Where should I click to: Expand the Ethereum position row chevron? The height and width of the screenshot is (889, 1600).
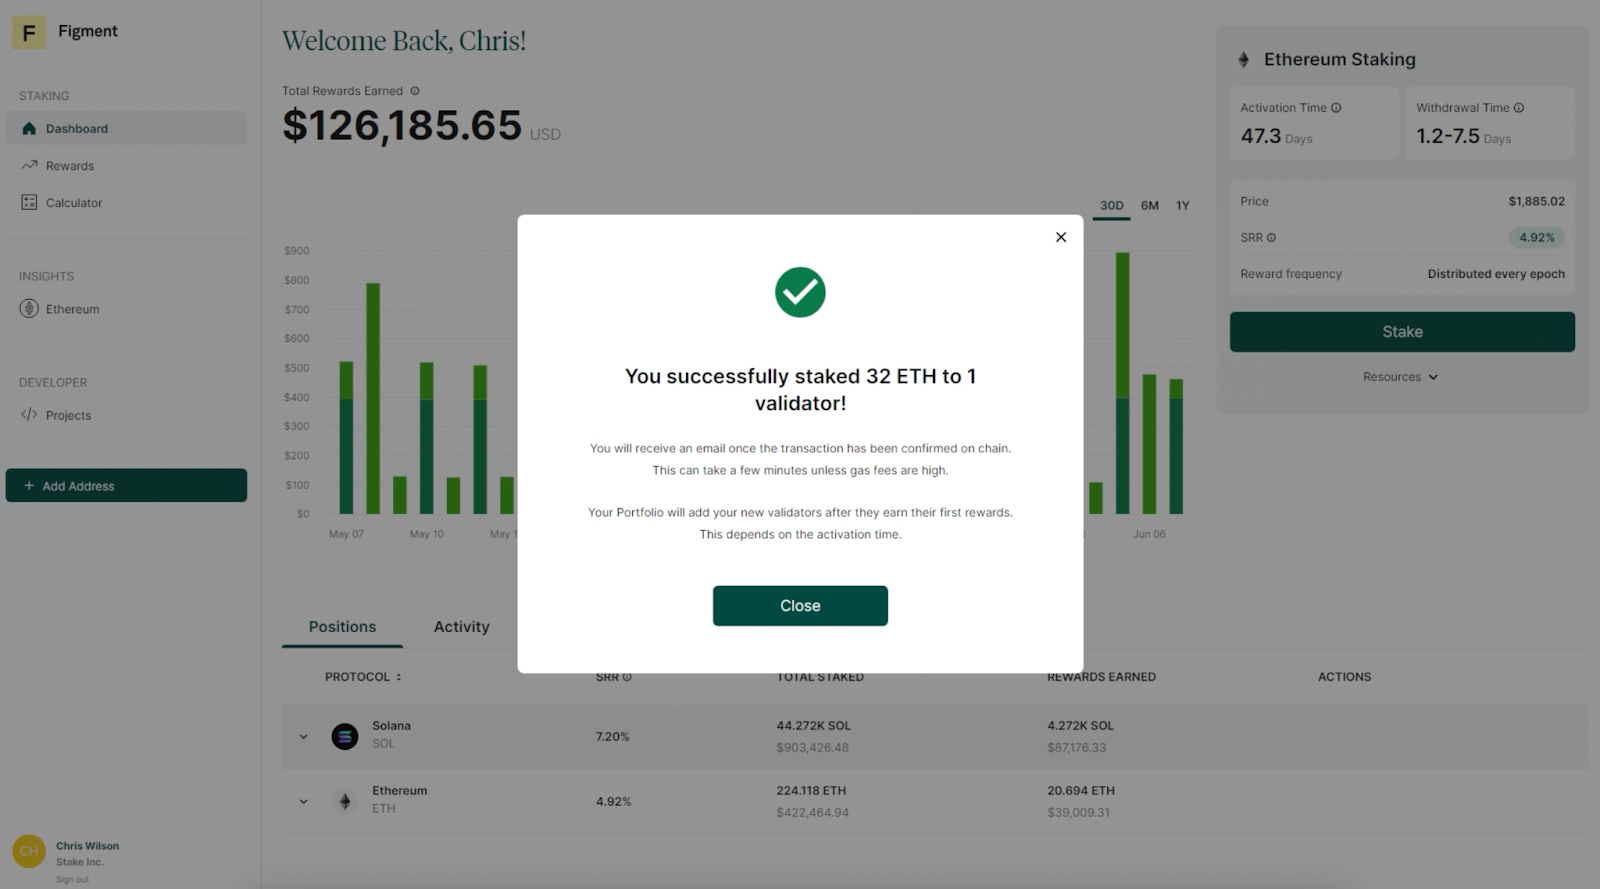[x=303, y=802]
